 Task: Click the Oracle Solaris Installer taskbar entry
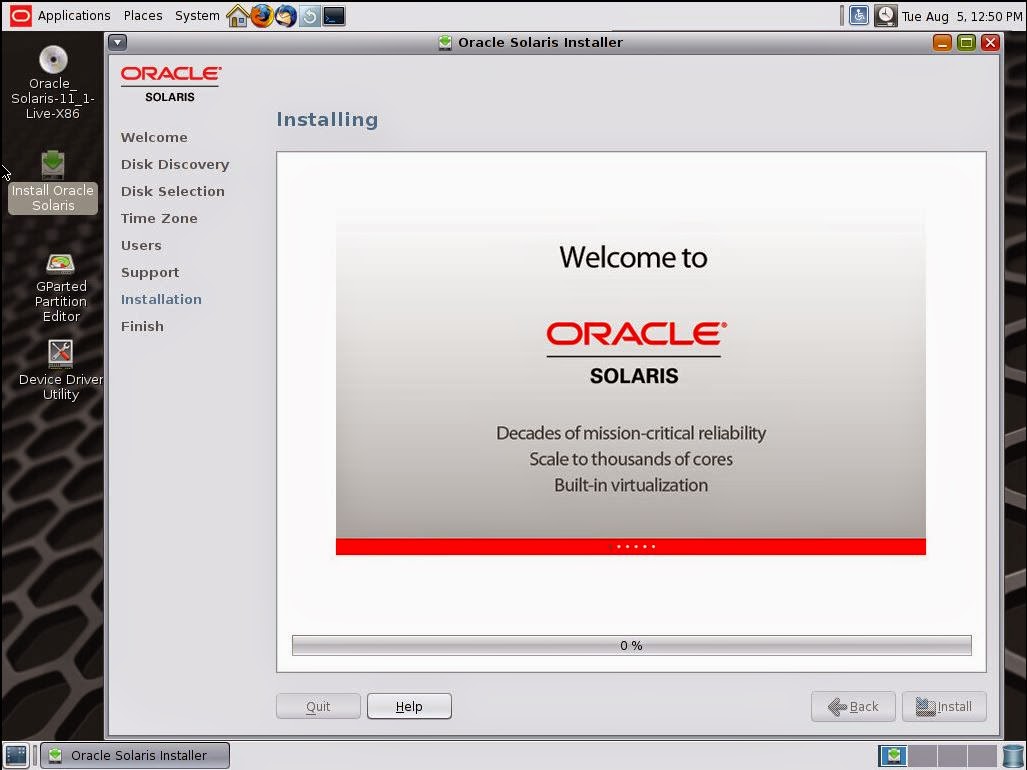coord(133,755)
